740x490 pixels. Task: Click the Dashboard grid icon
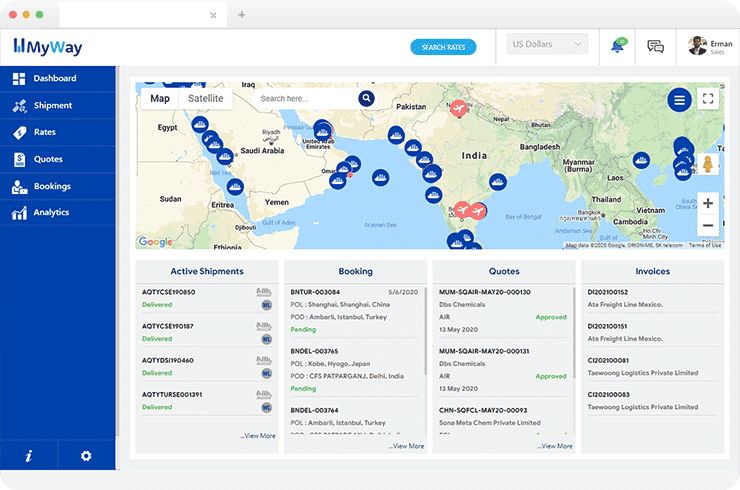[19, 79]
